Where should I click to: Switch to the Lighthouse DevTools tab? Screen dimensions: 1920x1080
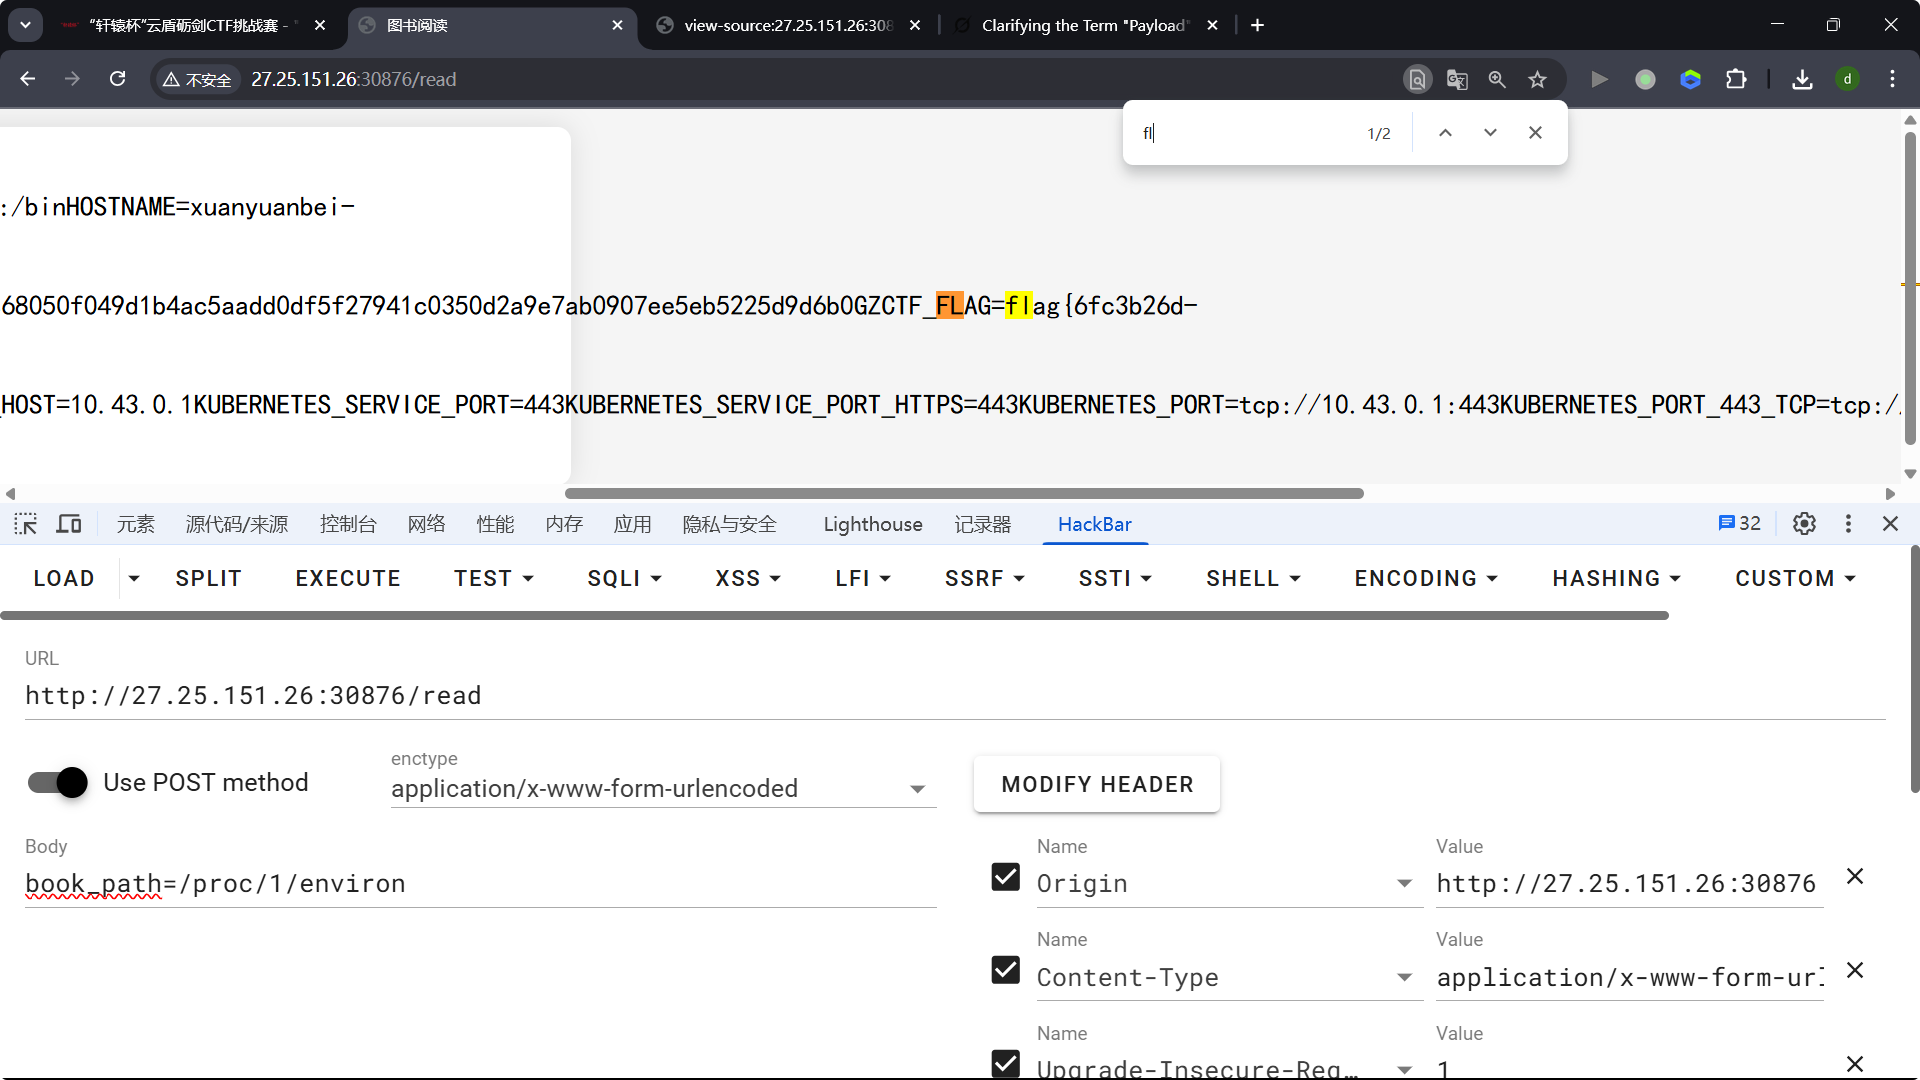point(872,524)
